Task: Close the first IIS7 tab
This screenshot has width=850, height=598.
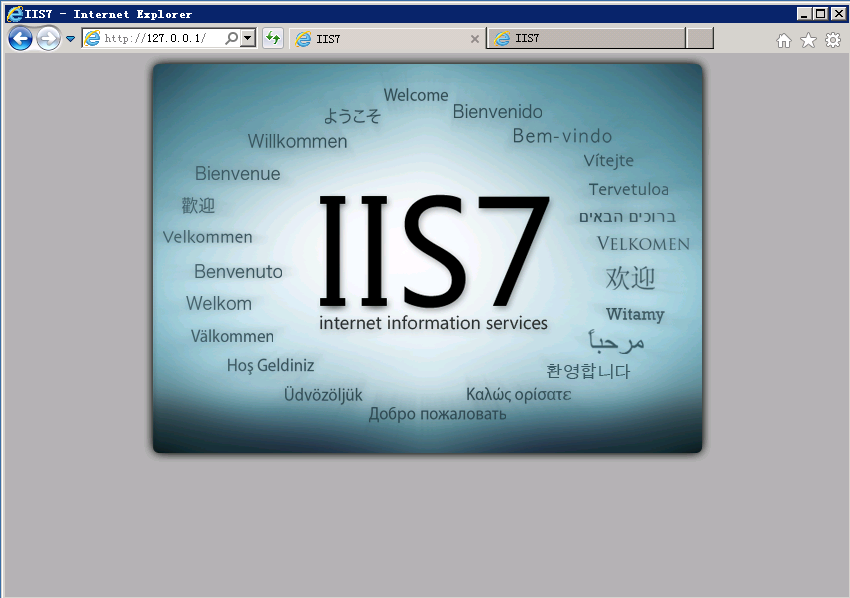Action: 474,39
